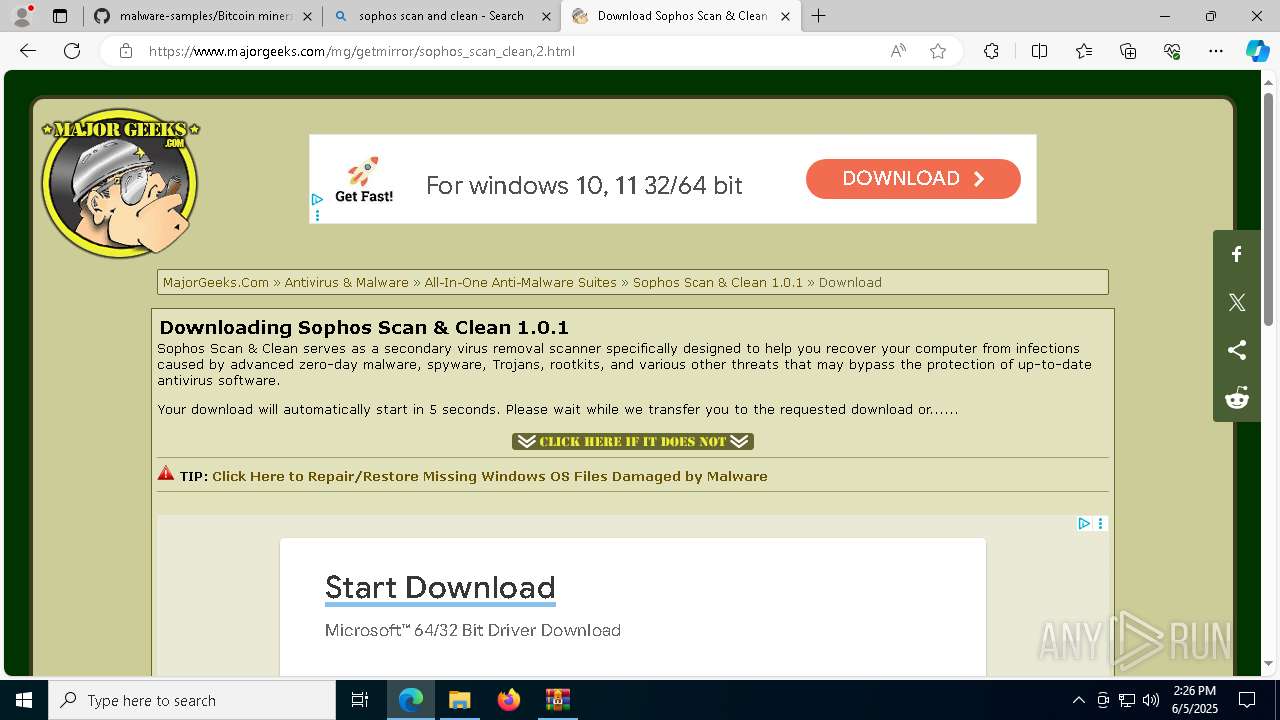
Task: Click the scrollbar down arrow
Action: point(1268,663)
